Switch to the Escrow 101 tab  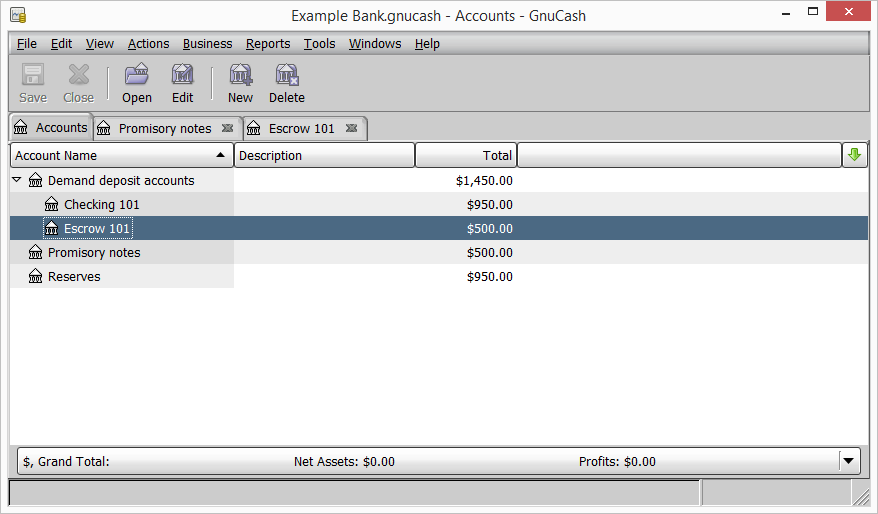[301, 128]
